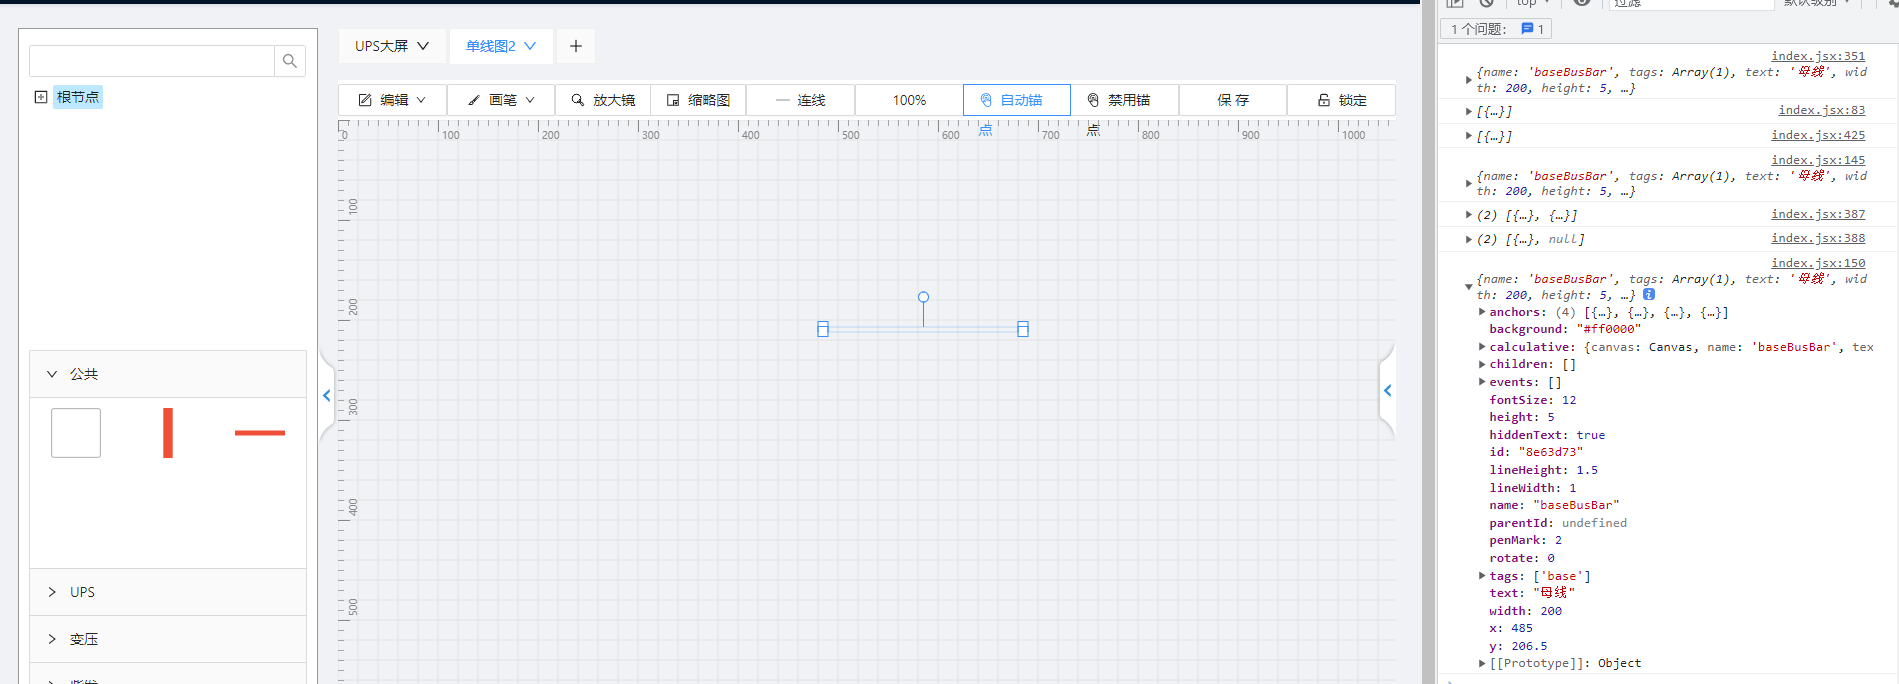Open the 1 个问题 issues button

point(1496,29)
